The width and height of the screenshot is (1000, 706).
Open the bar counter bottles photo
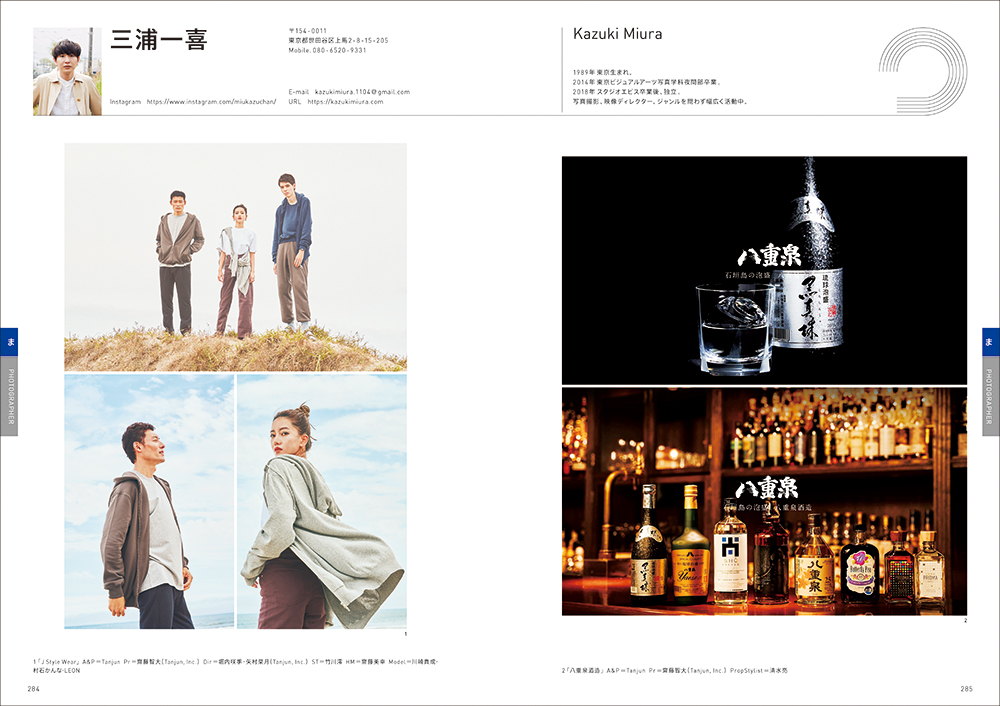click(764, 501)
